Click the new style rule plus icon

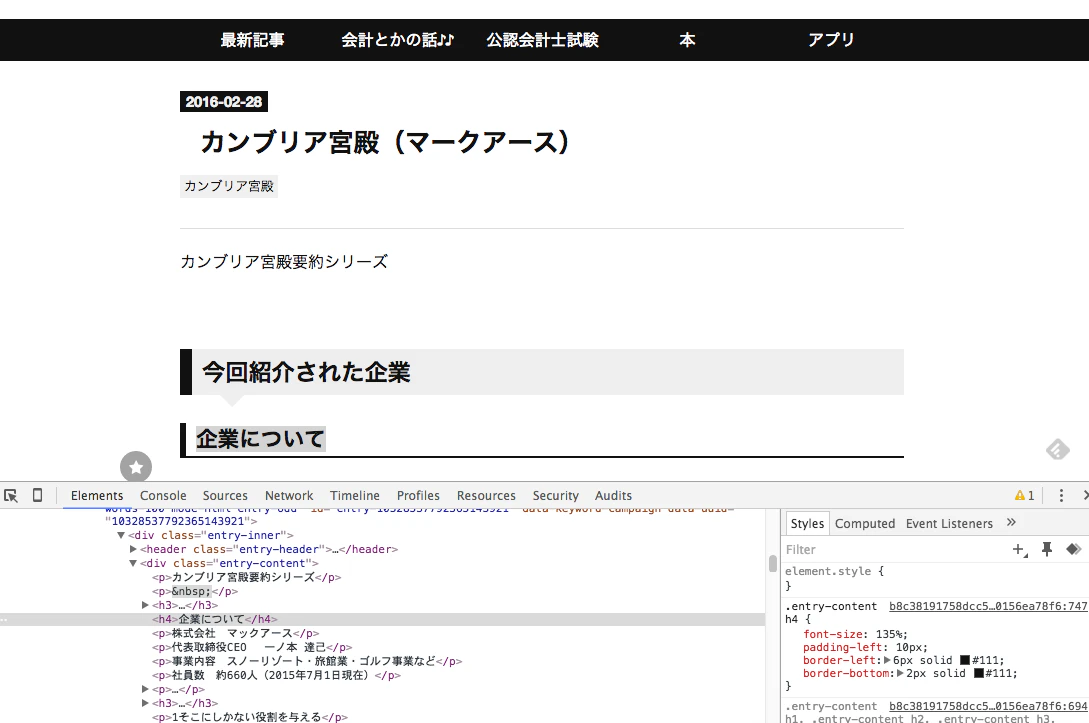tap(1020, 549)
